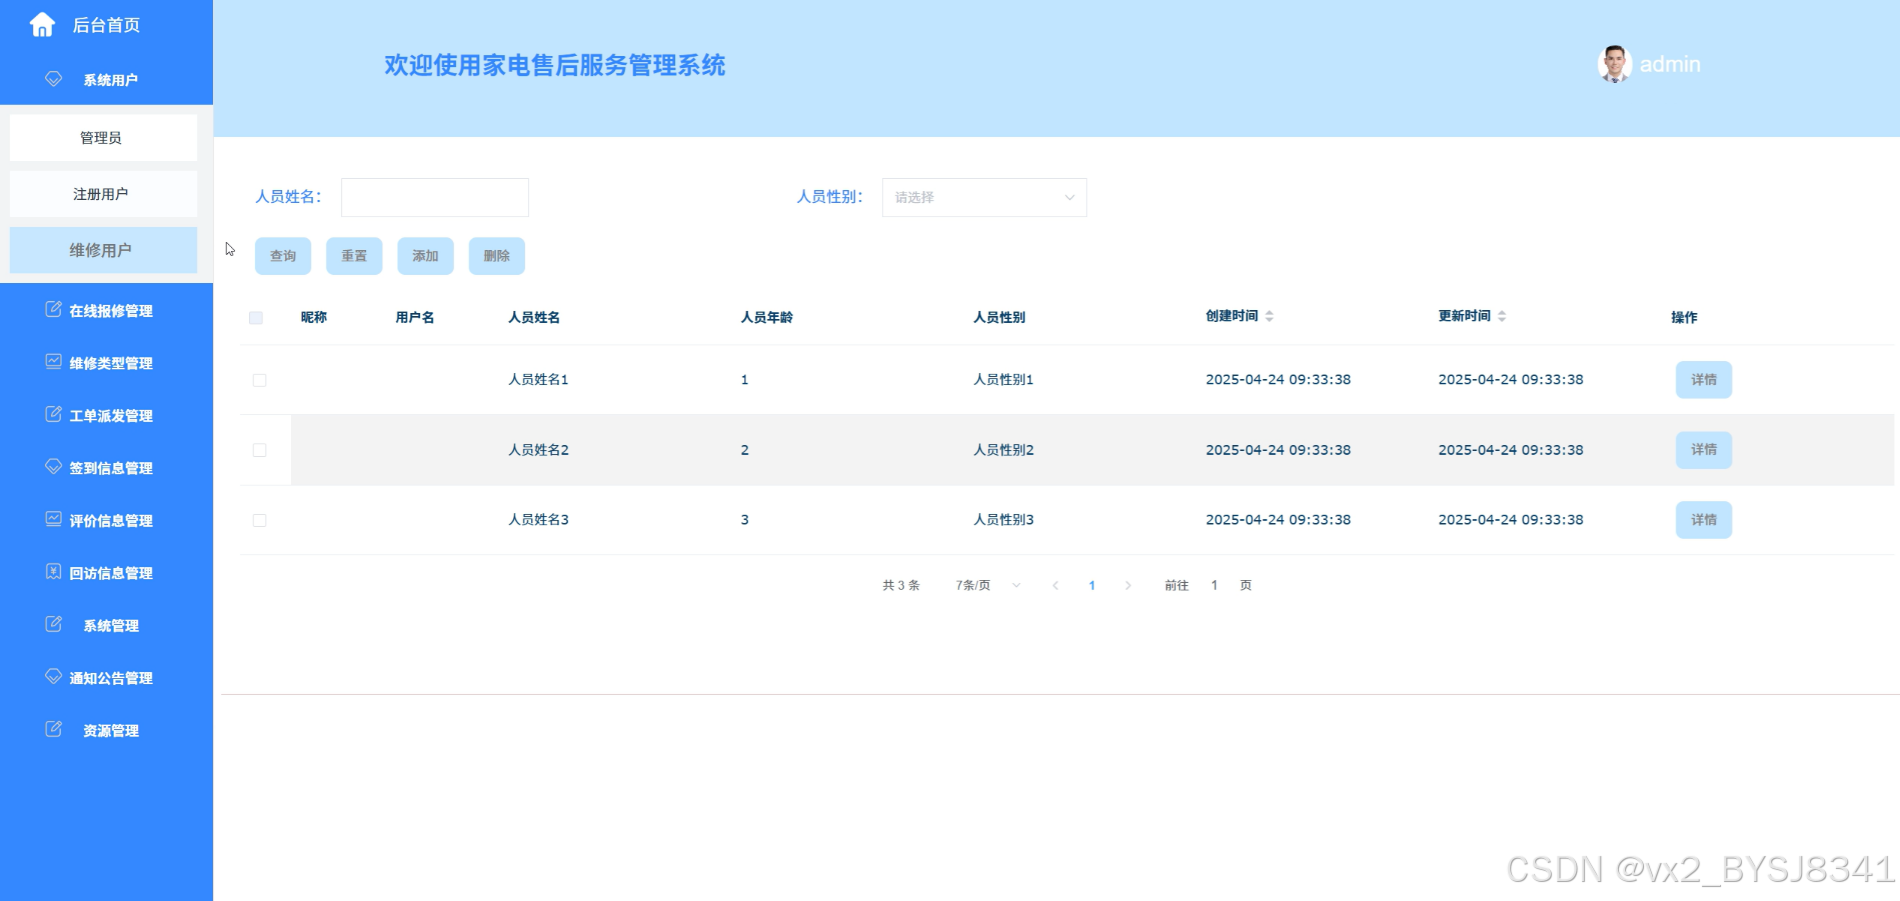Click the home icon beside 后台首页
The height and width of the screenshot is (901, 1900).
[42, 24]
